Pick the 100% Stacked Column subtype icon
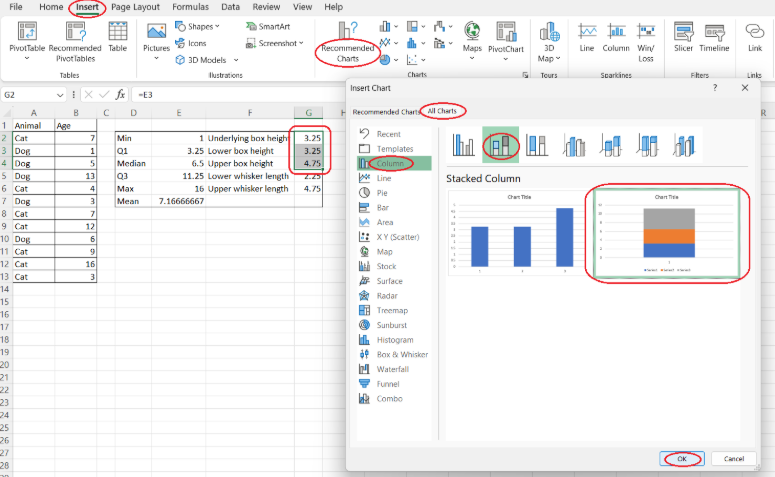 537,146
